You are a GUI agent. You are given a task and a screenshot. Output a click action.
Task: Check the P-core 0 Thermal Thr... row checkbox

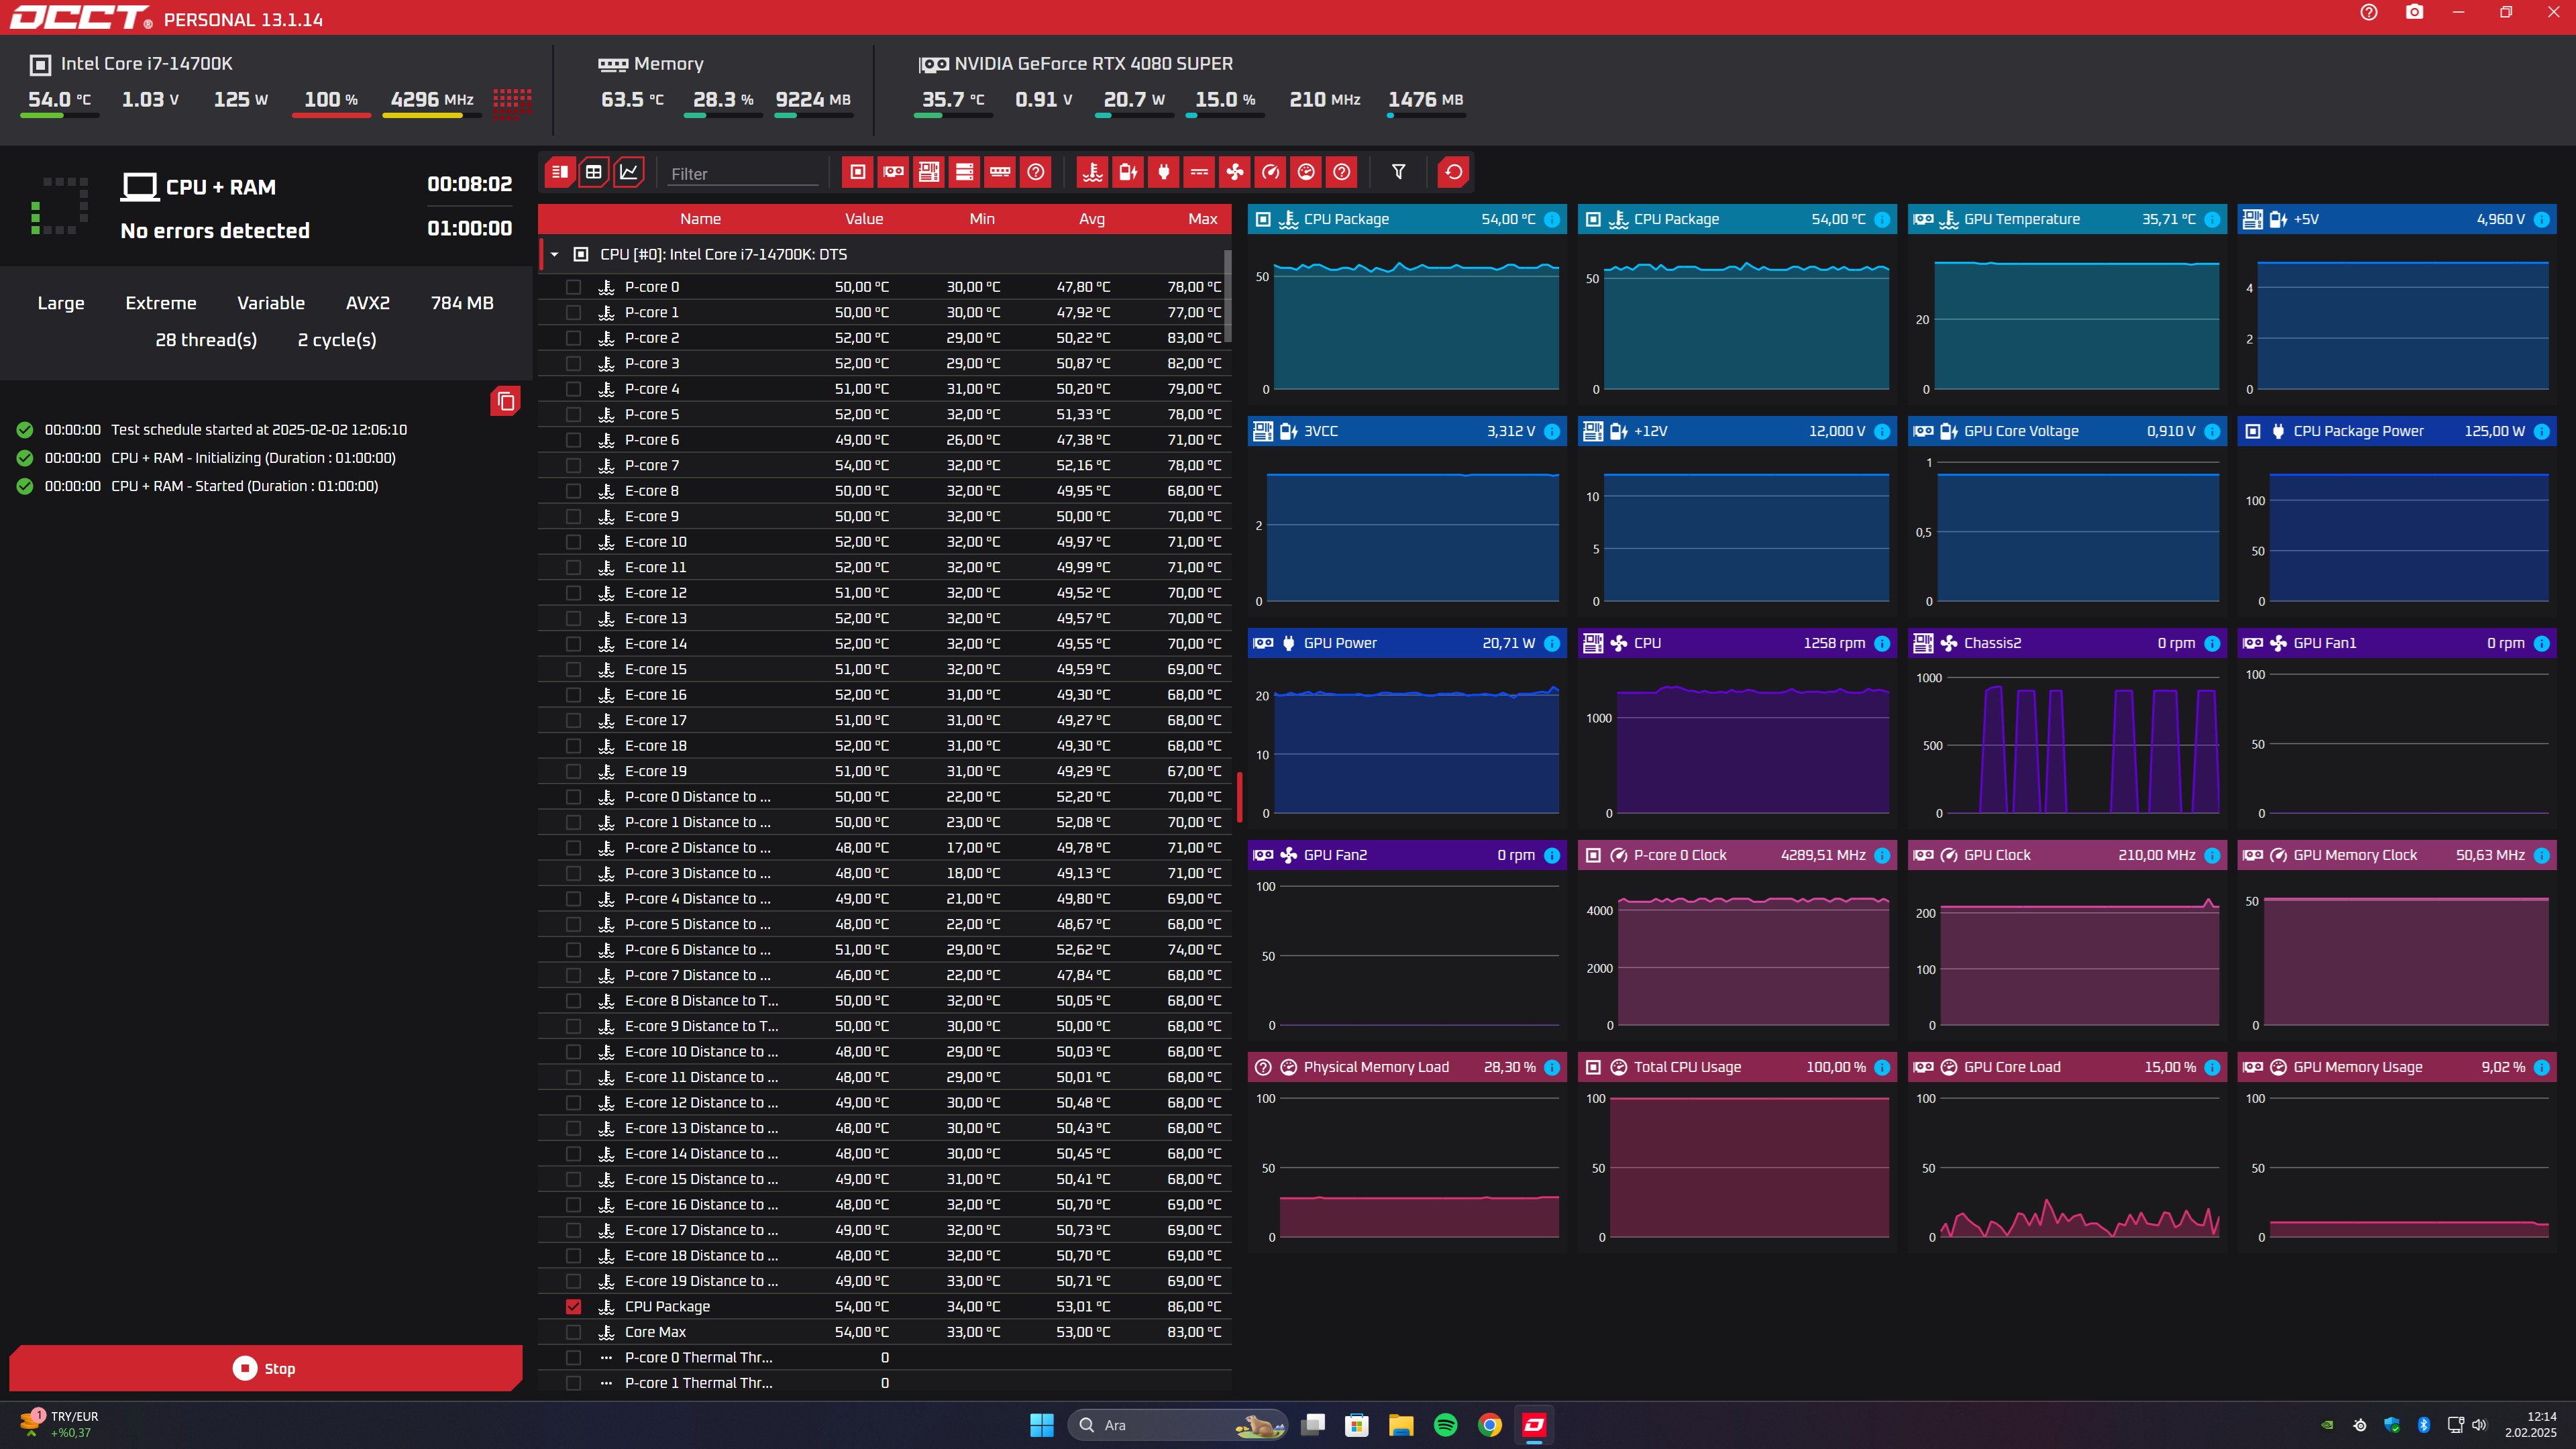(x=573, y=1357)
